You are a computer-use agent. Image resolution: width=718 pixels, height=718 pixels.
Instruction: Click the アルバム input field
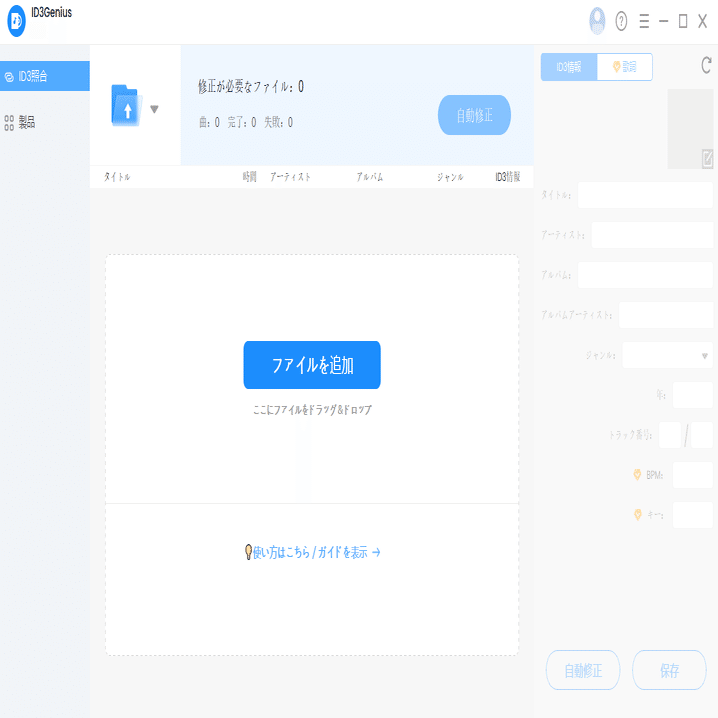(645, 275)
